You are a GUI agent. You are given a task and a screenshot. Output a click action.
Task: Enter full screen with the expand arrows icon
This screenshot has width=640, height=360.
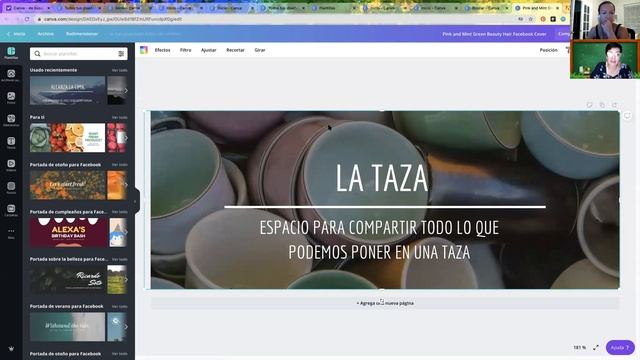[596, 347]
